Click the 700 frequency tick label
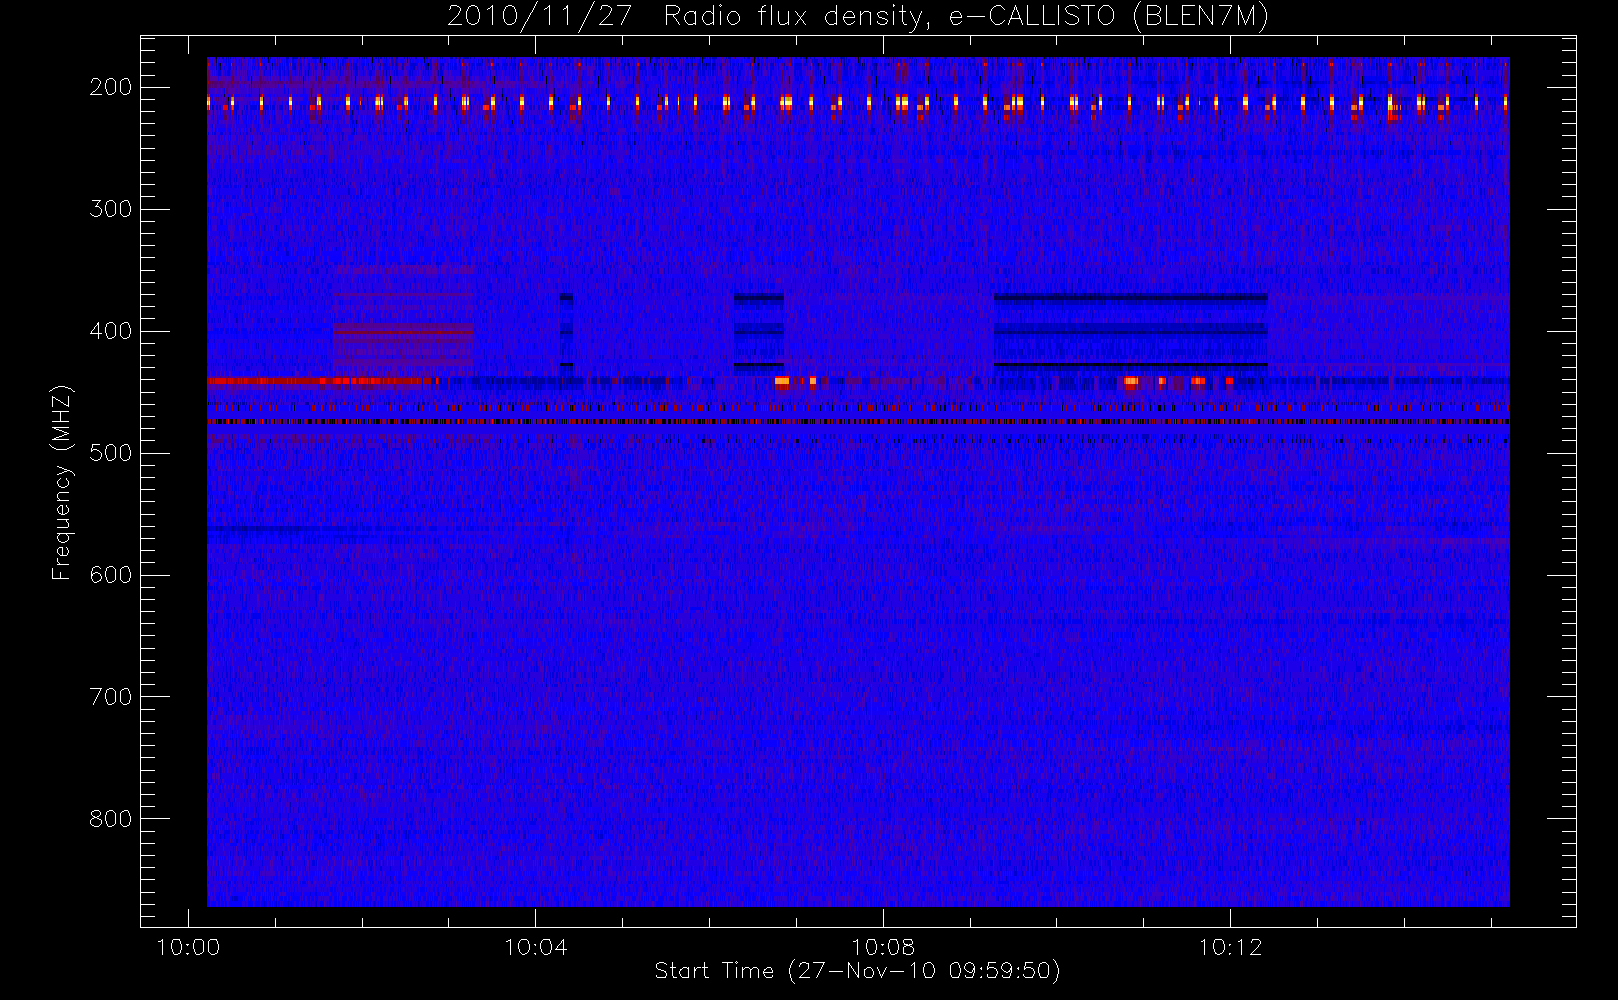Image resolution: width=1618 pixels, height=1000 pixels. [x=110, y=697]
